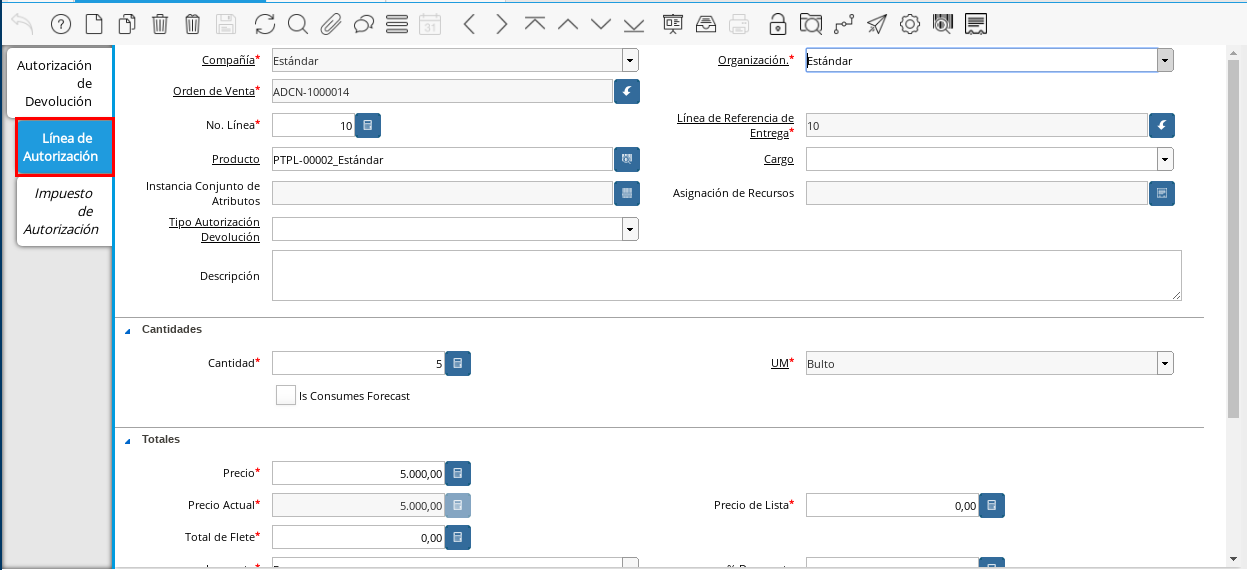Image resolution: width=1247 pixels, height=570 pixels.
Task: Open the chat speech bubbles icon
Action: [364, 23]
